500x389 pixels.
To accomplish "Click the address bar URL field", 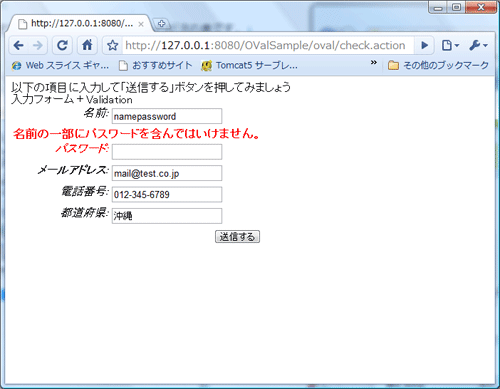I will tap(268, 45).
